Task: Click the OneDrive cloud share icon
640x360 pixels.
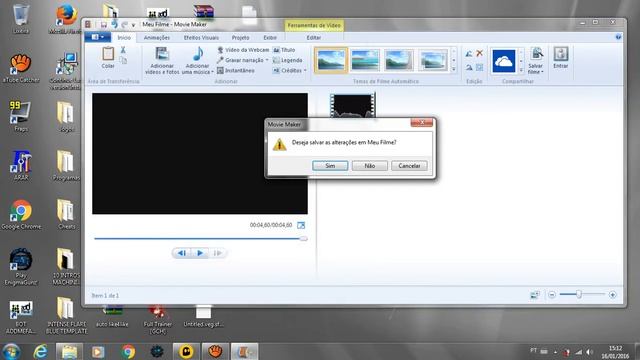Action: coord(504,61)
